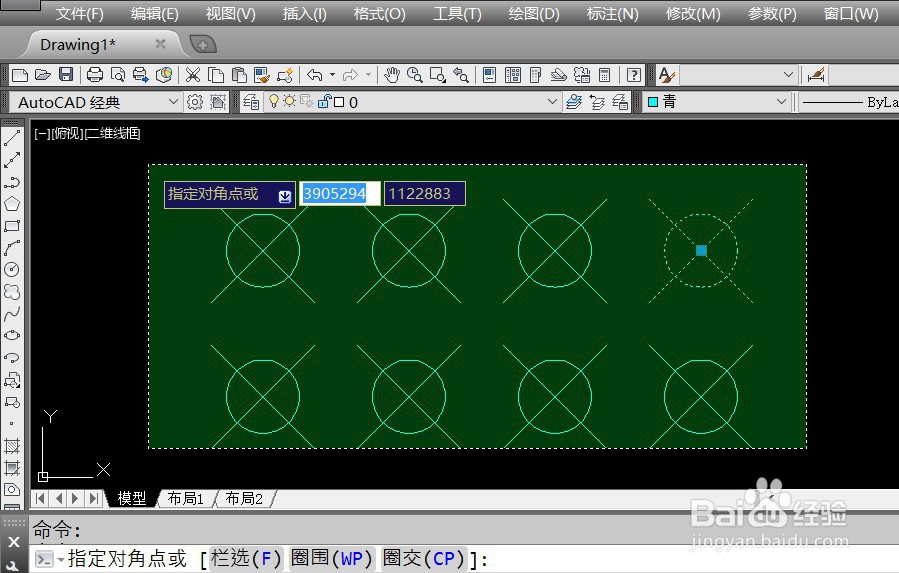This screenshot has height=573, width=899.
Task: Select the Hatch tool
Action: [x=12, y=446]
